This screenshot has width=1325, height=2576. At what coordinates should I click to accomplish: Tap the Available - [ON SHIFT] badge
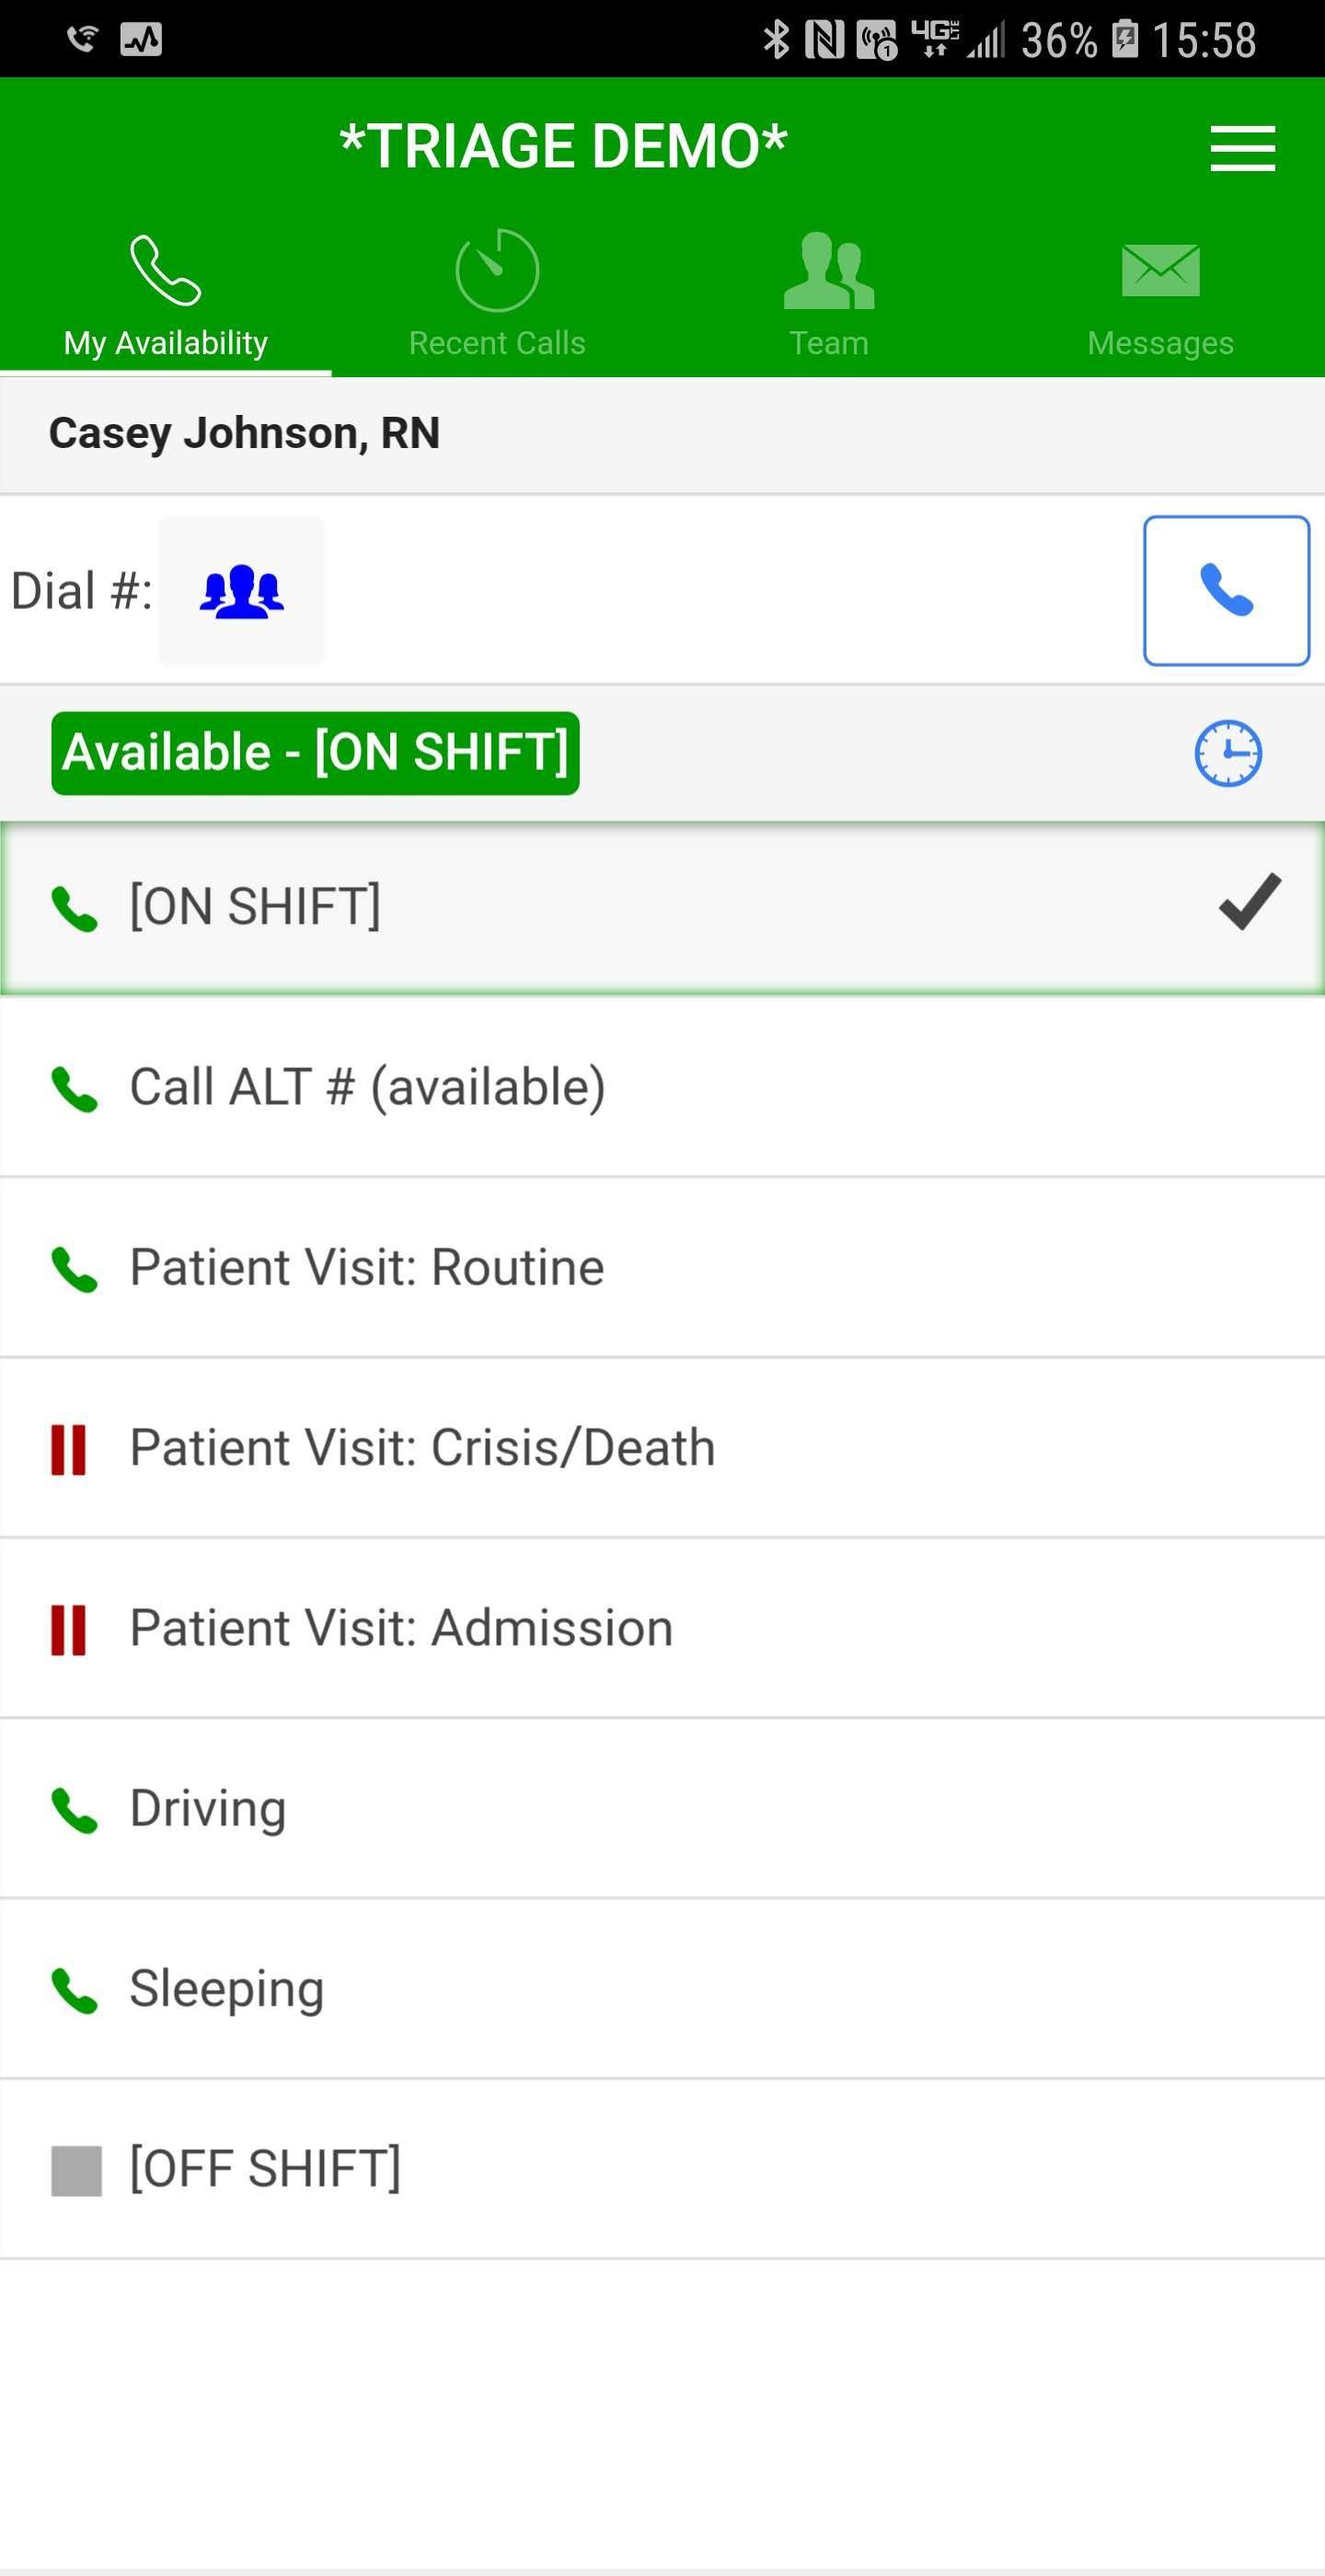[x=315, y=753]
